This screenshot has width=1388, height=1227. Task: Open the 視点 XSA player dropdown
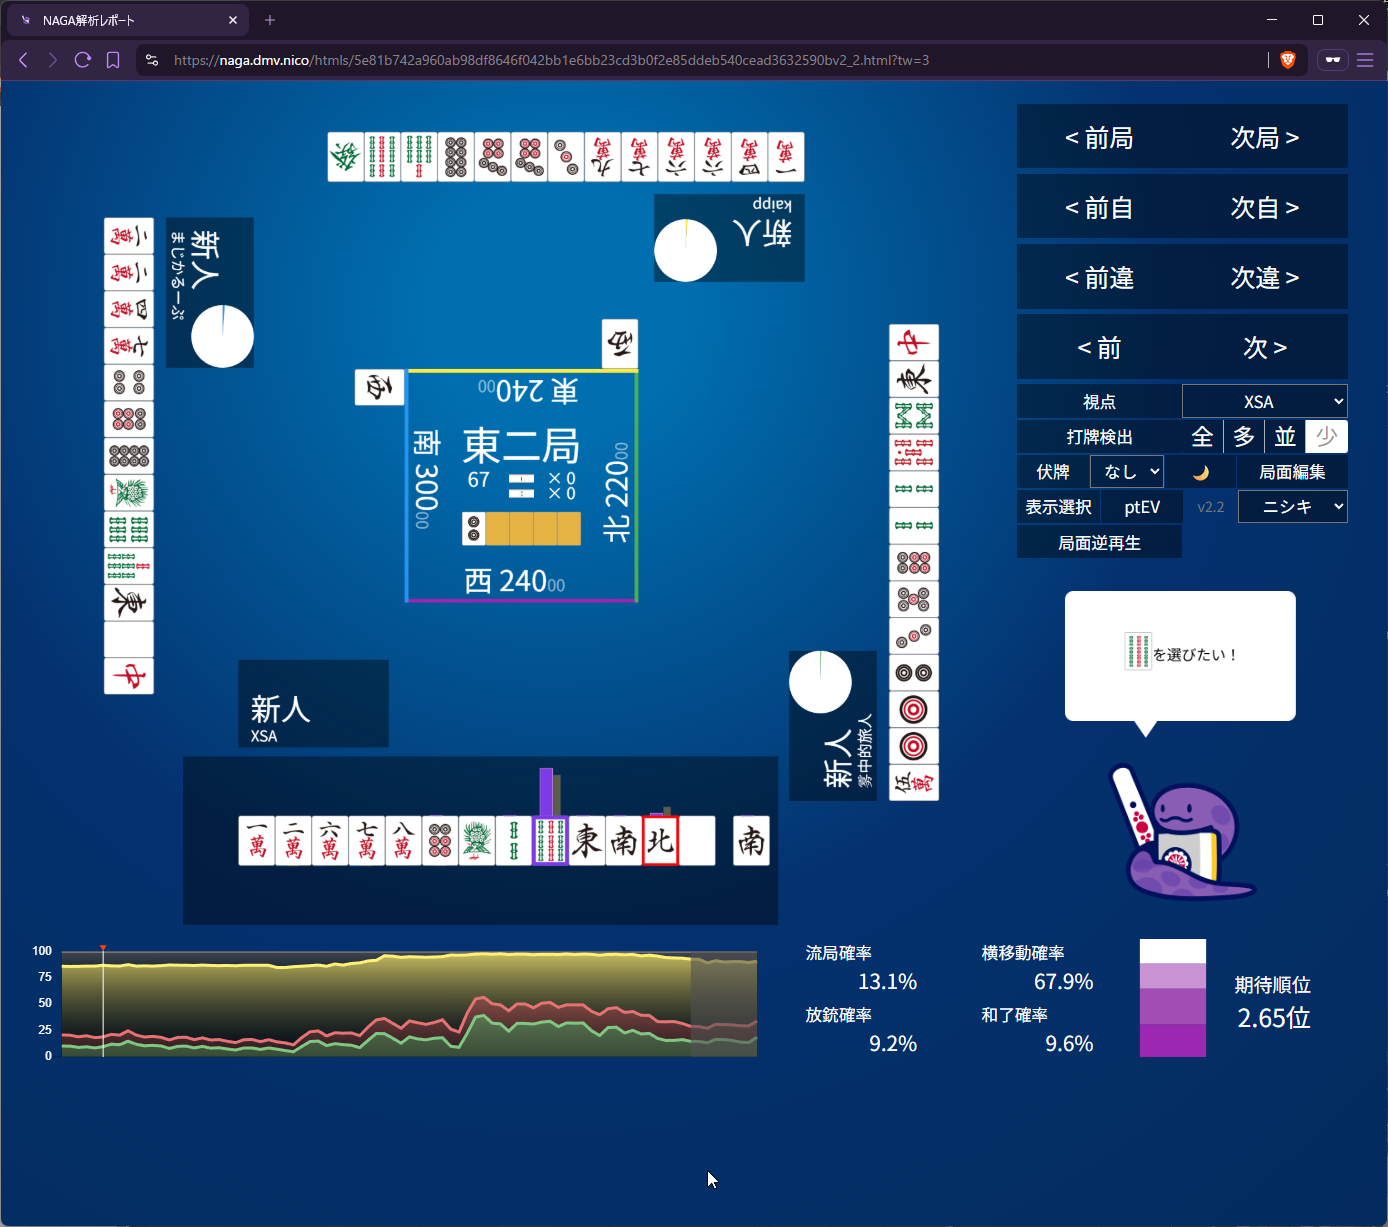click(x=1264, y=402)
